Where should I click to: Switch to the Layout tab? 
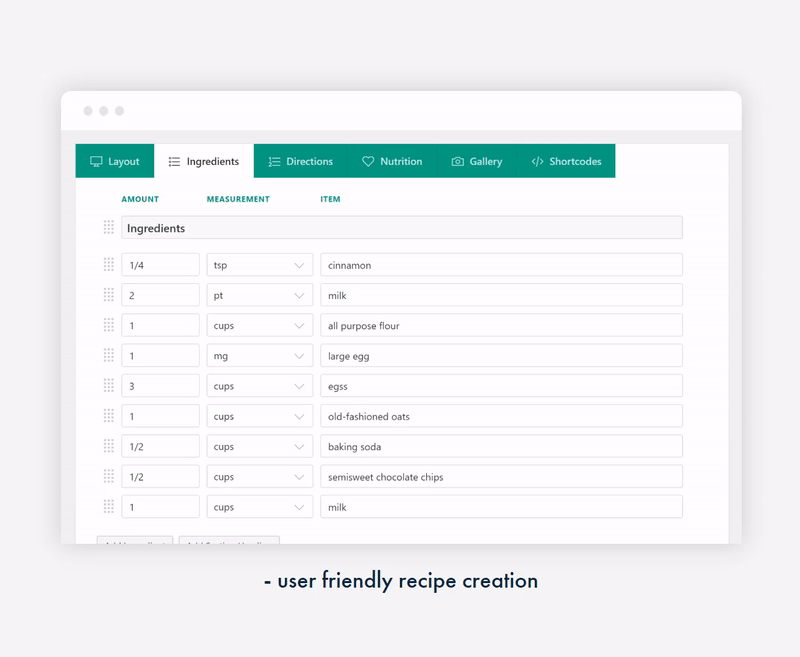tap(114, 161)
